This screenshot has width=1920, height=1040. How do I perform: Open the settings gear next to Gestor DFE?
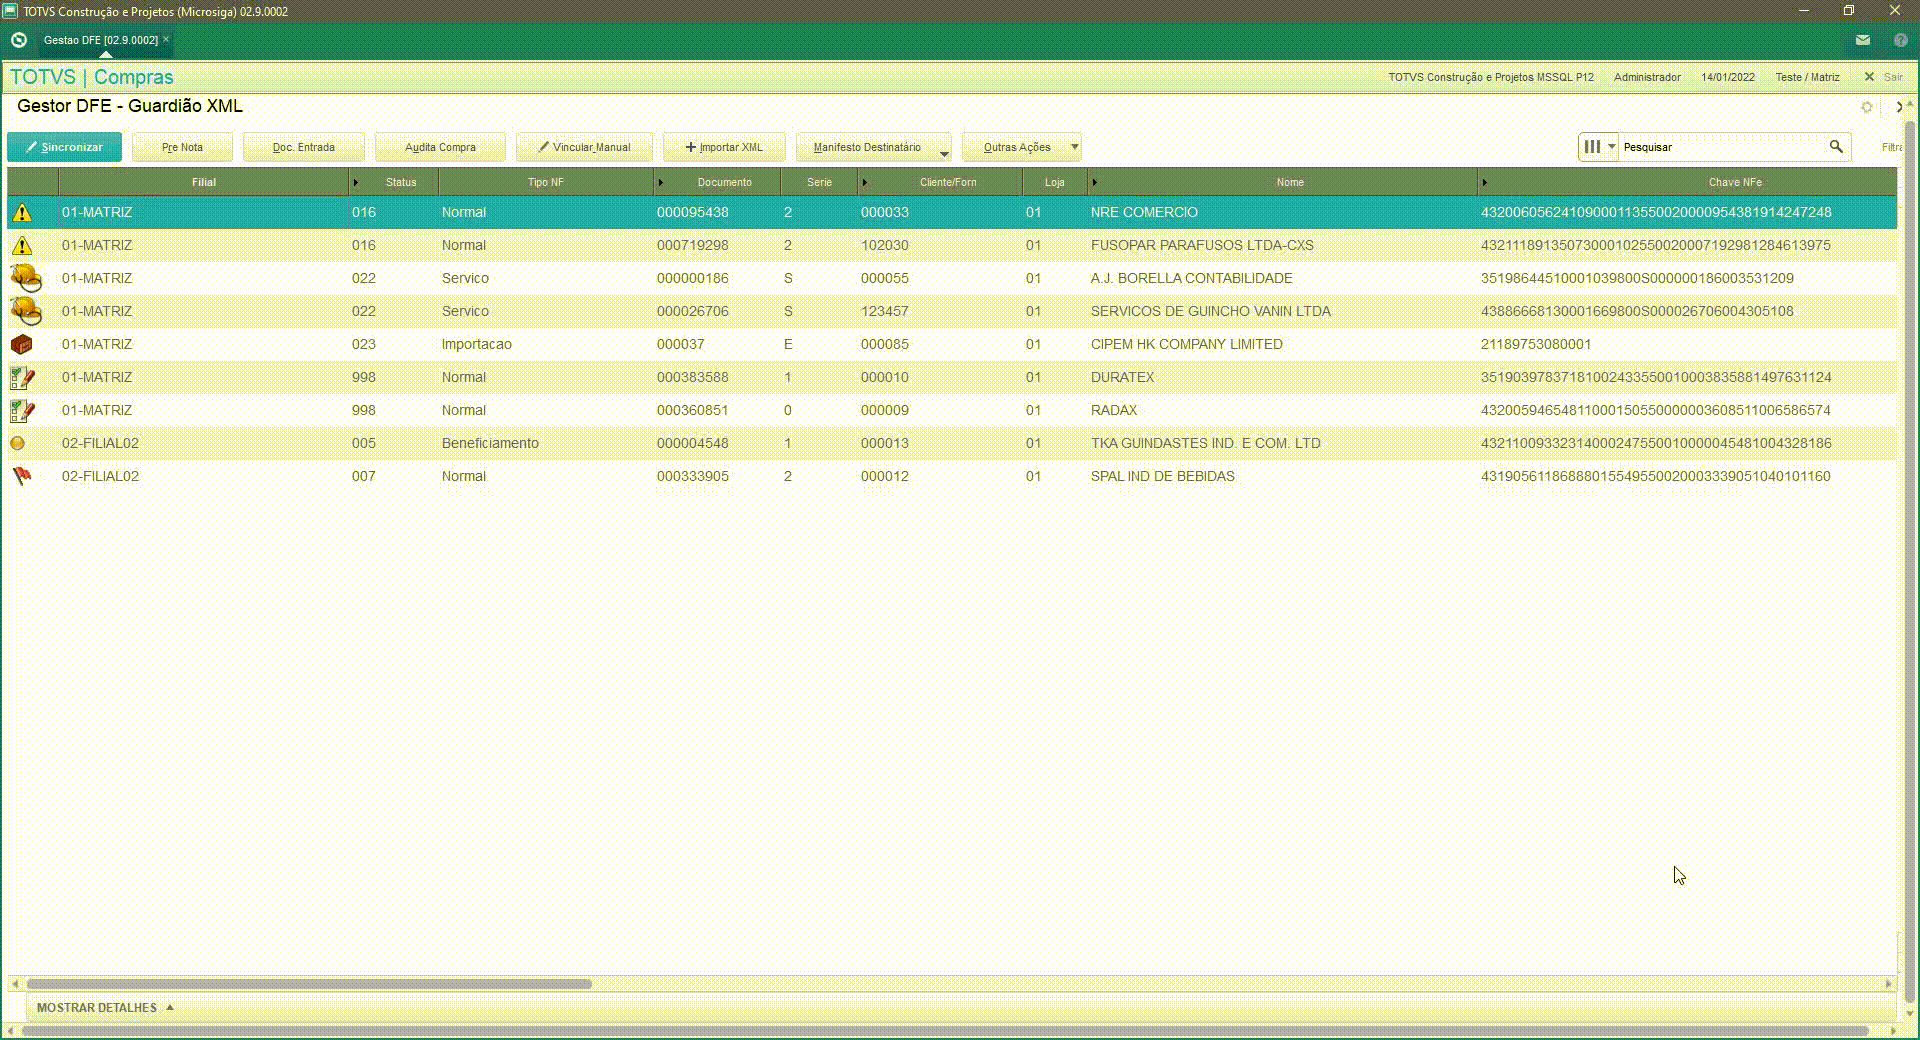(x=1867, y=107)
